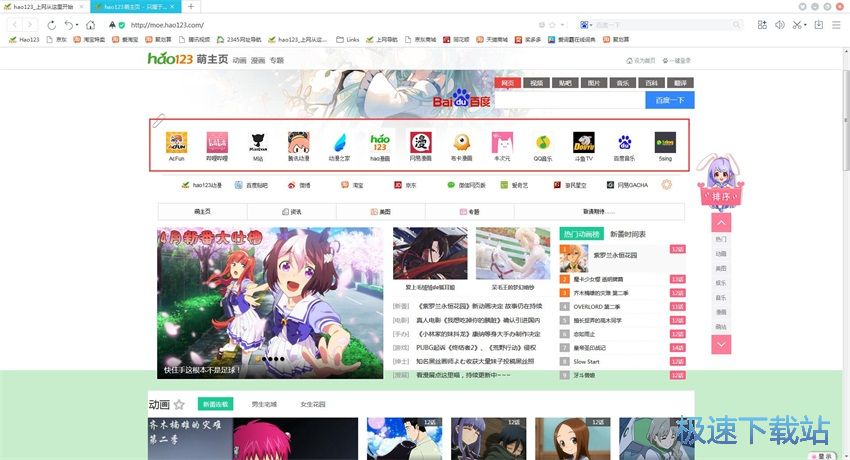
Task: Select the 视频 search type tab
Action: (x=537, y=83)
